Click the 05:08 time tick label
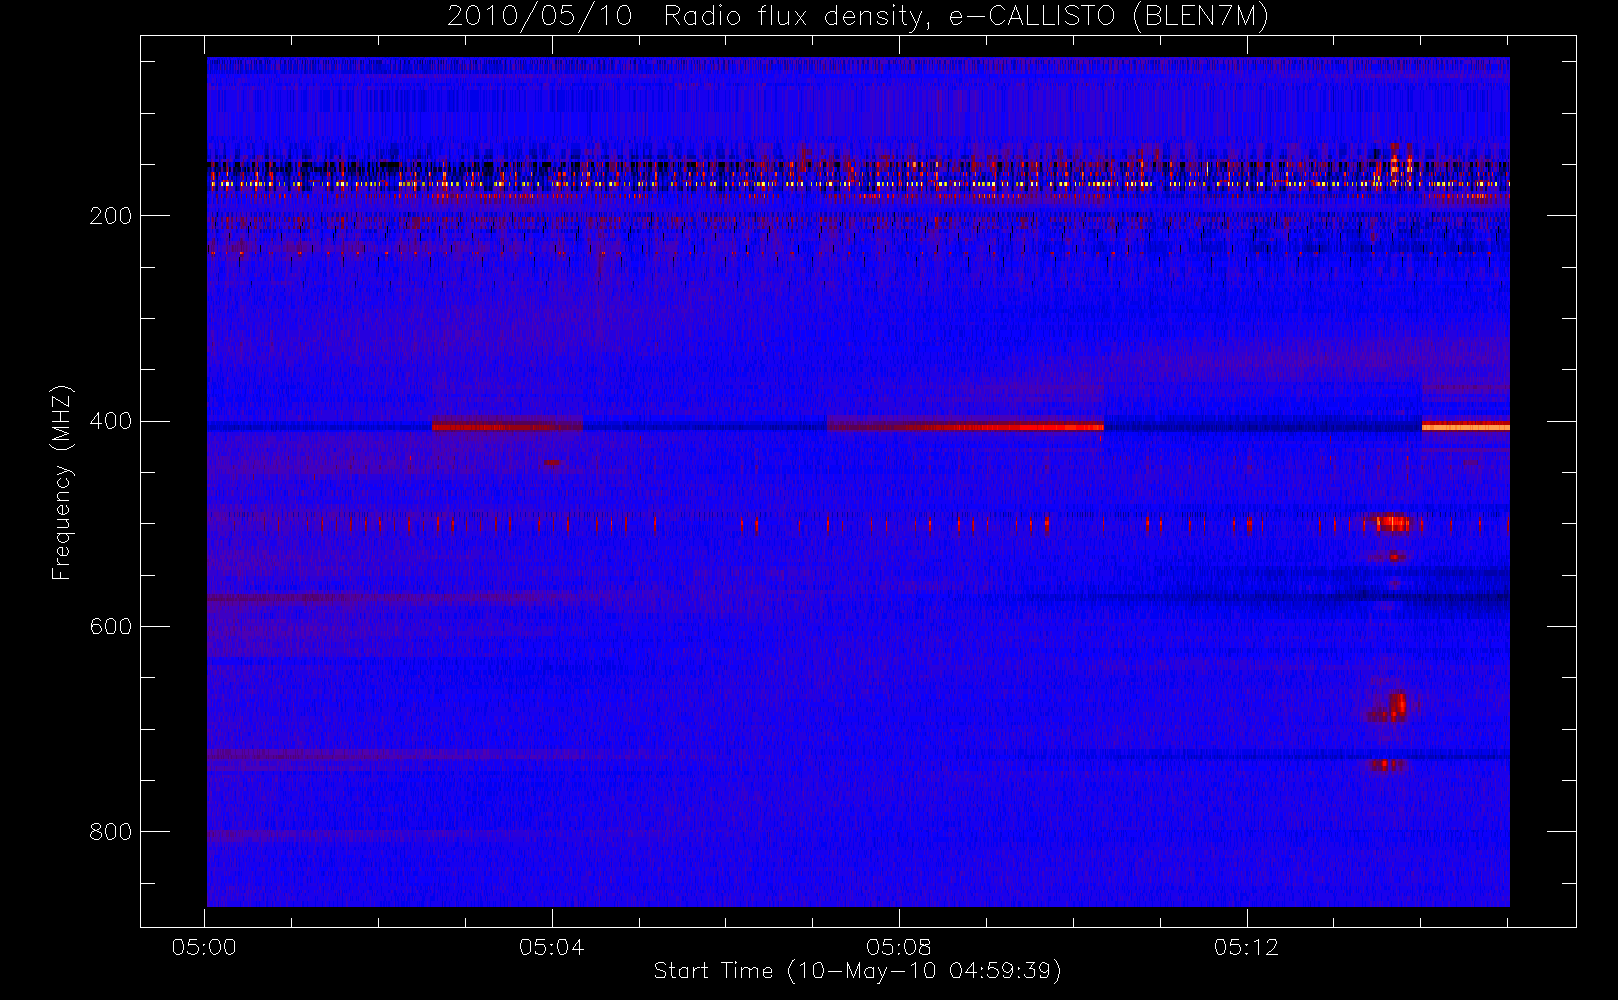 (899, 947)
